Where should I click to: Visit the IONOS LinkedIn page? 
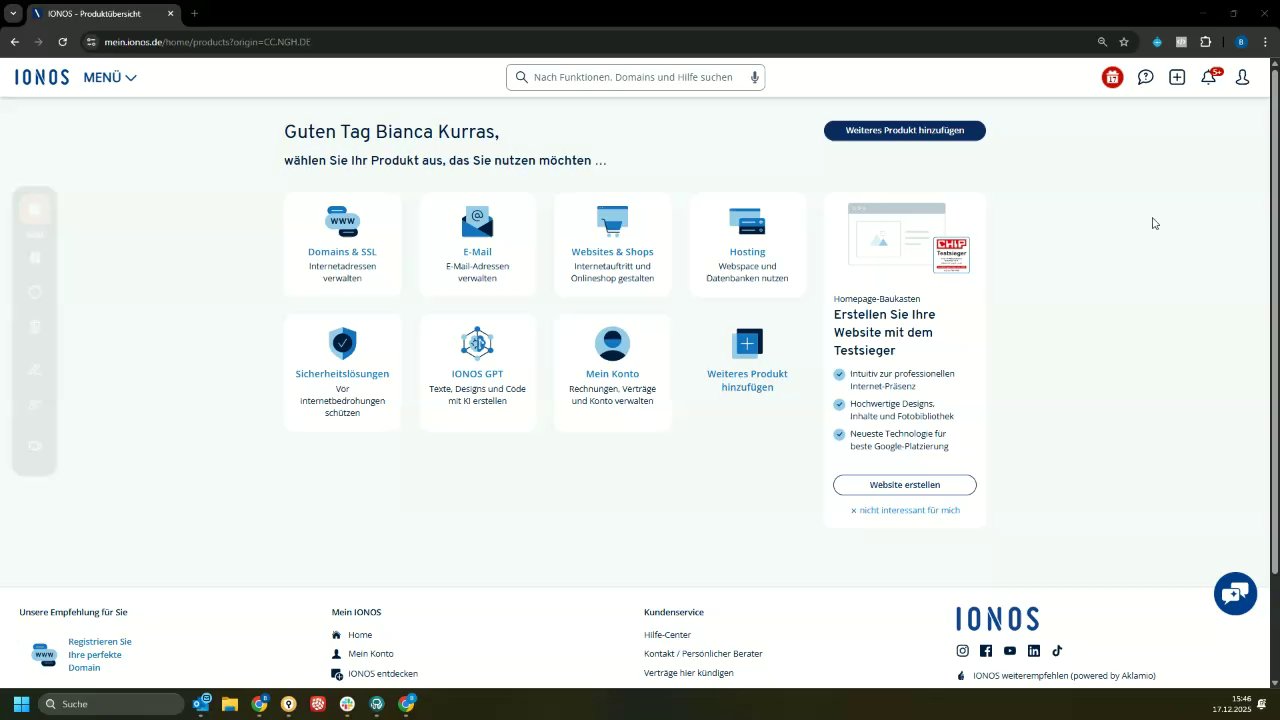pos(1034,651)
